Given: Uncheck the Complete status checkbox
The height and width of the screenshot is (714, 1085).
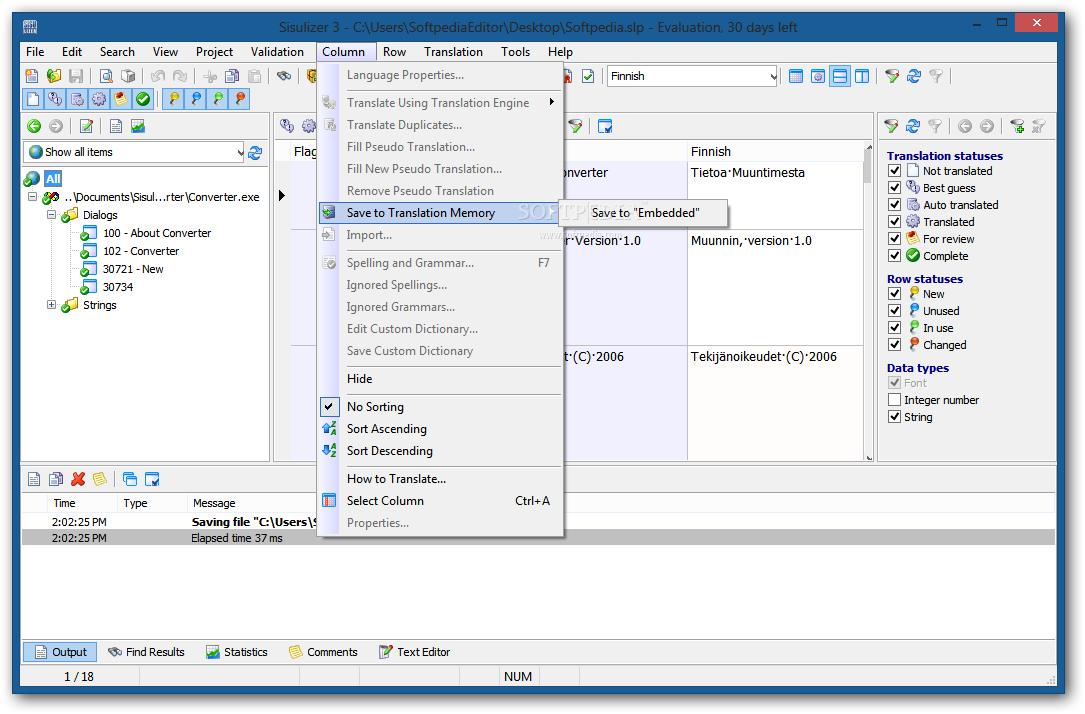Looking at the screenshot, I should click(x=894, y=256).
